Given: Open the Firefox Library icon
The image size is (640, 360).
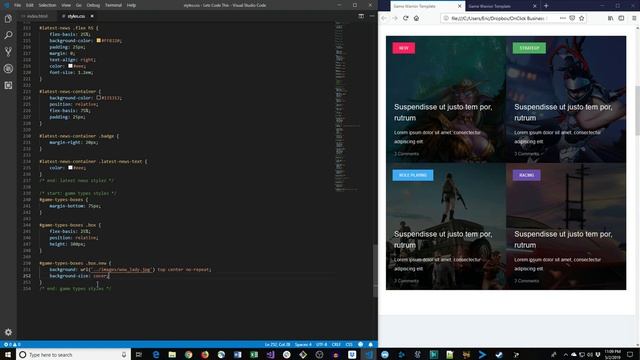Looking at the screenshot, I should tap(610, 18).
